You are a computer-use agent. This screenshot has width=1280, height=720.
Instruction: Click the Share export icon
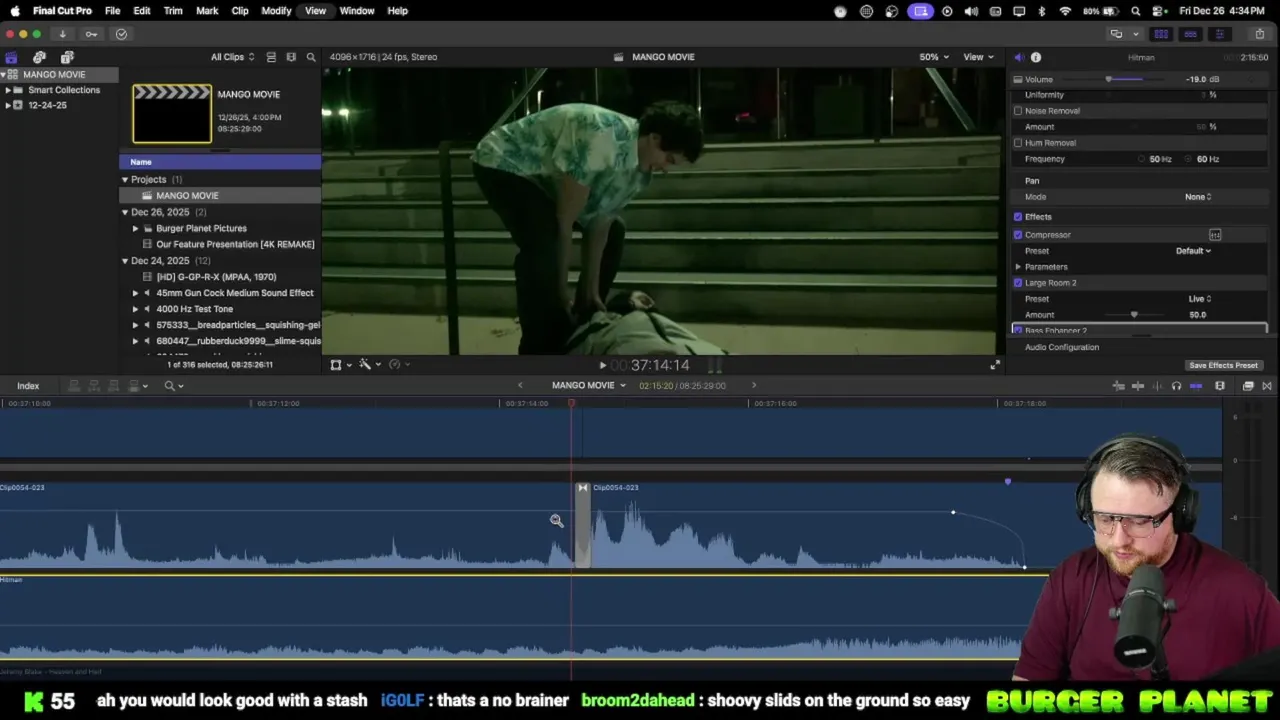tap(1259, 34)
